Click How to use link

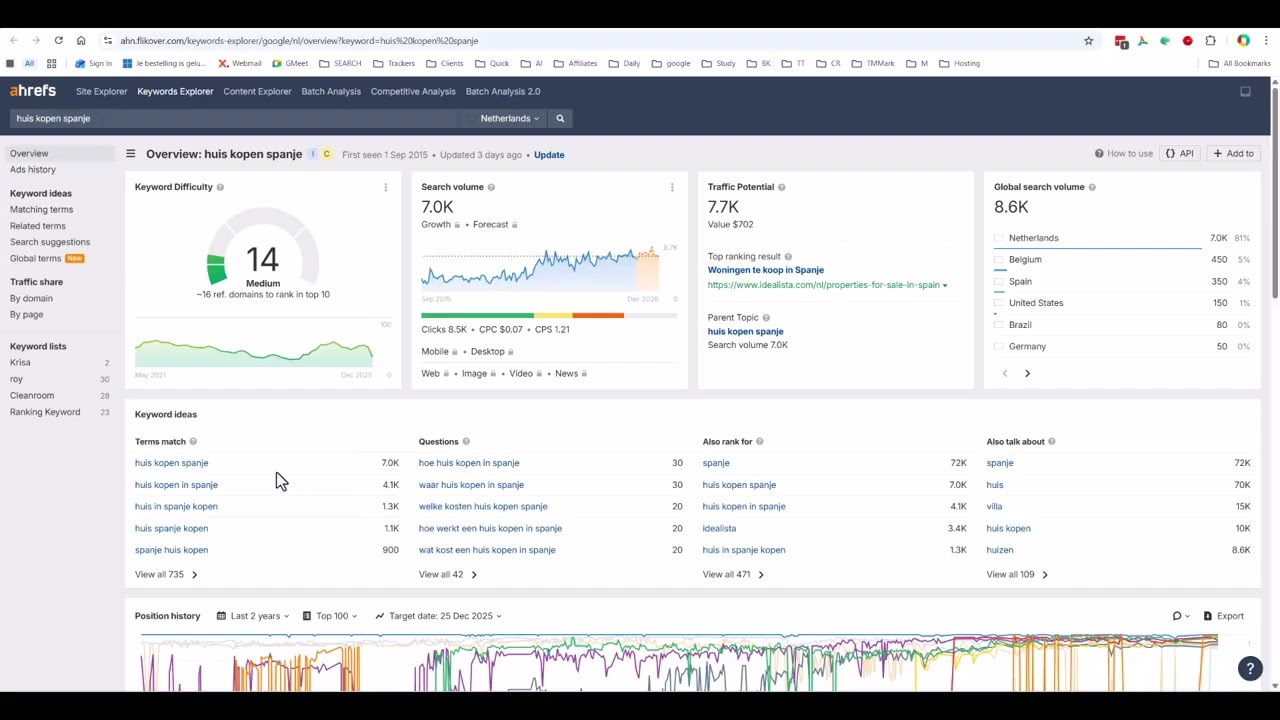point(1124,154)
